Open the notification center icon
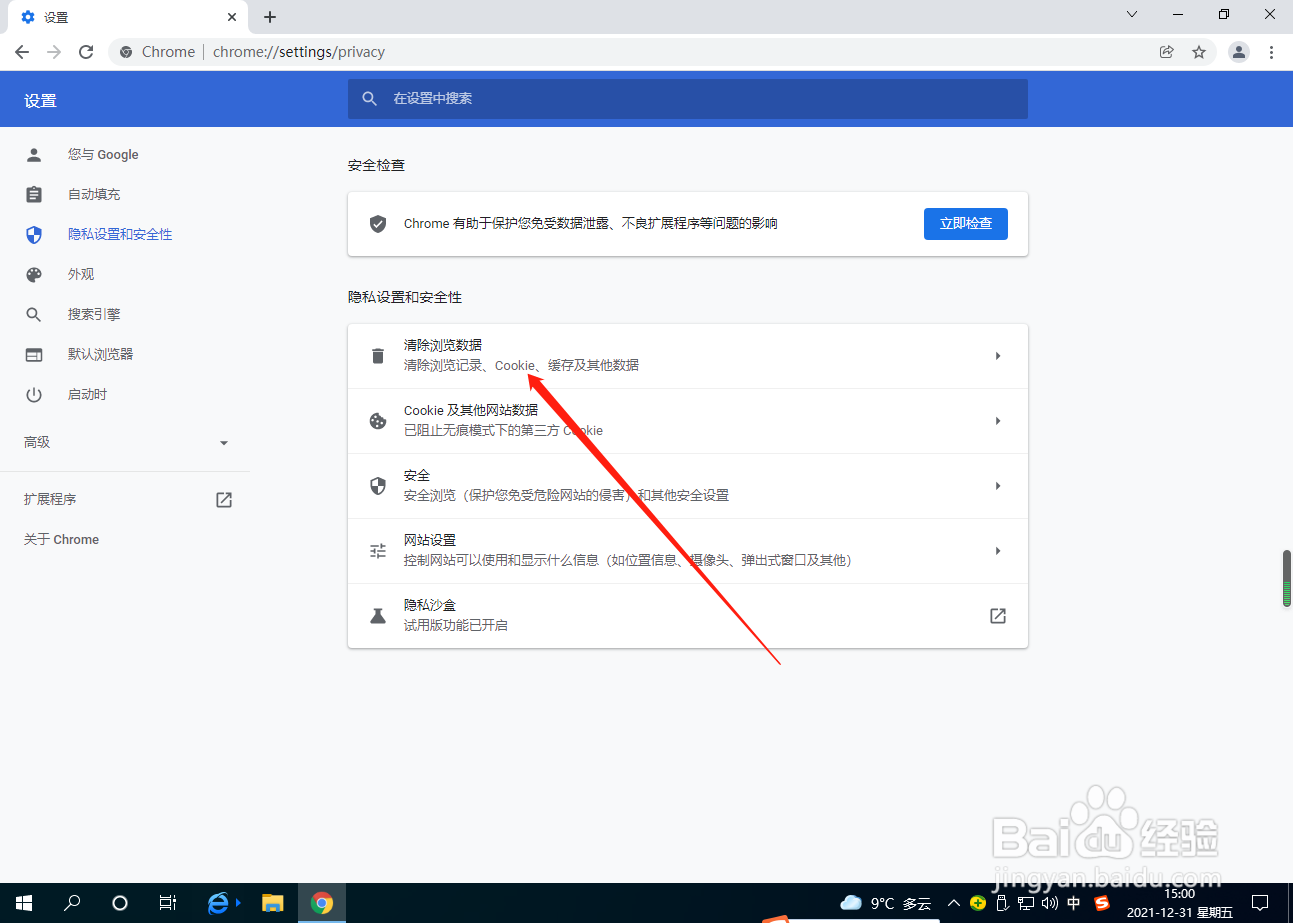1293x923 pixels. coord(1260,903)
